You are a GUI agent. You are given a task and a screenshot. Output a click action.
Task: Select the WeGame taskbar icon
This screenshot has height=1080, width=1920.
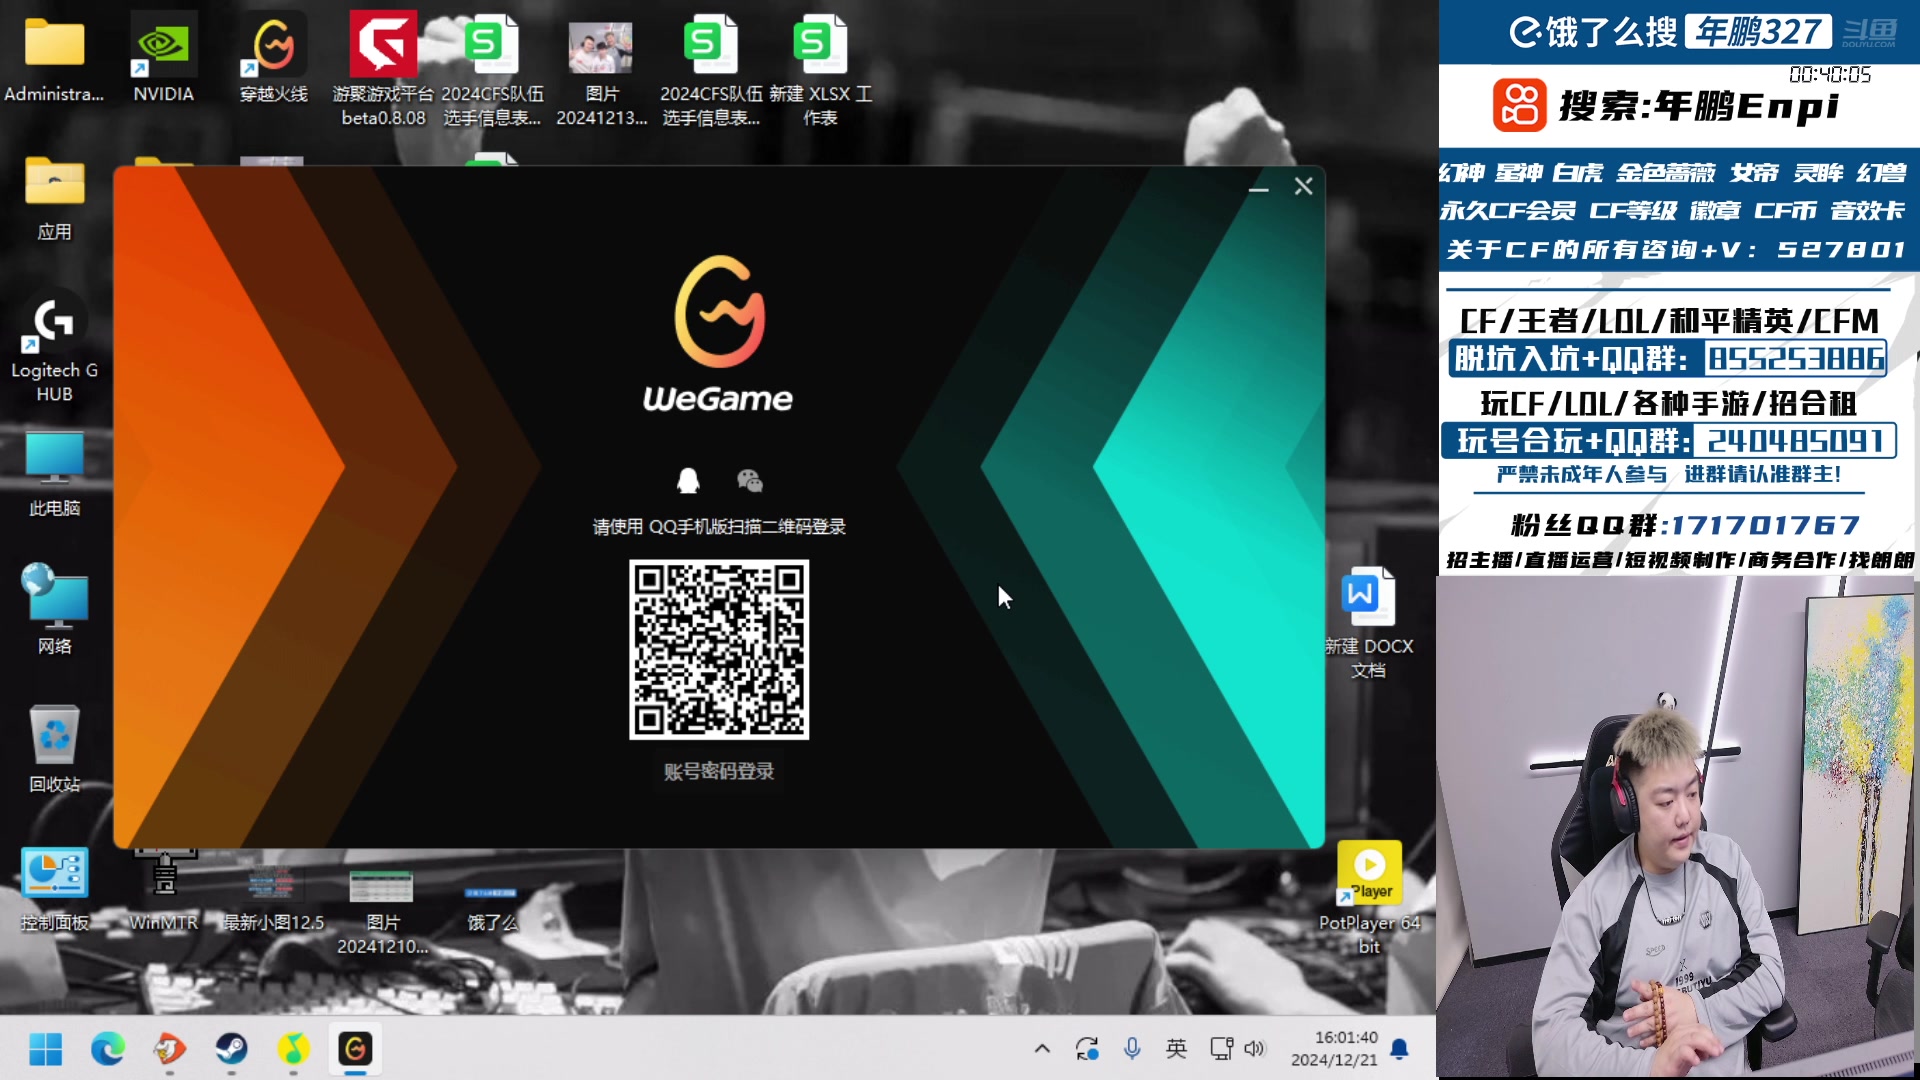pos(355,1048)
